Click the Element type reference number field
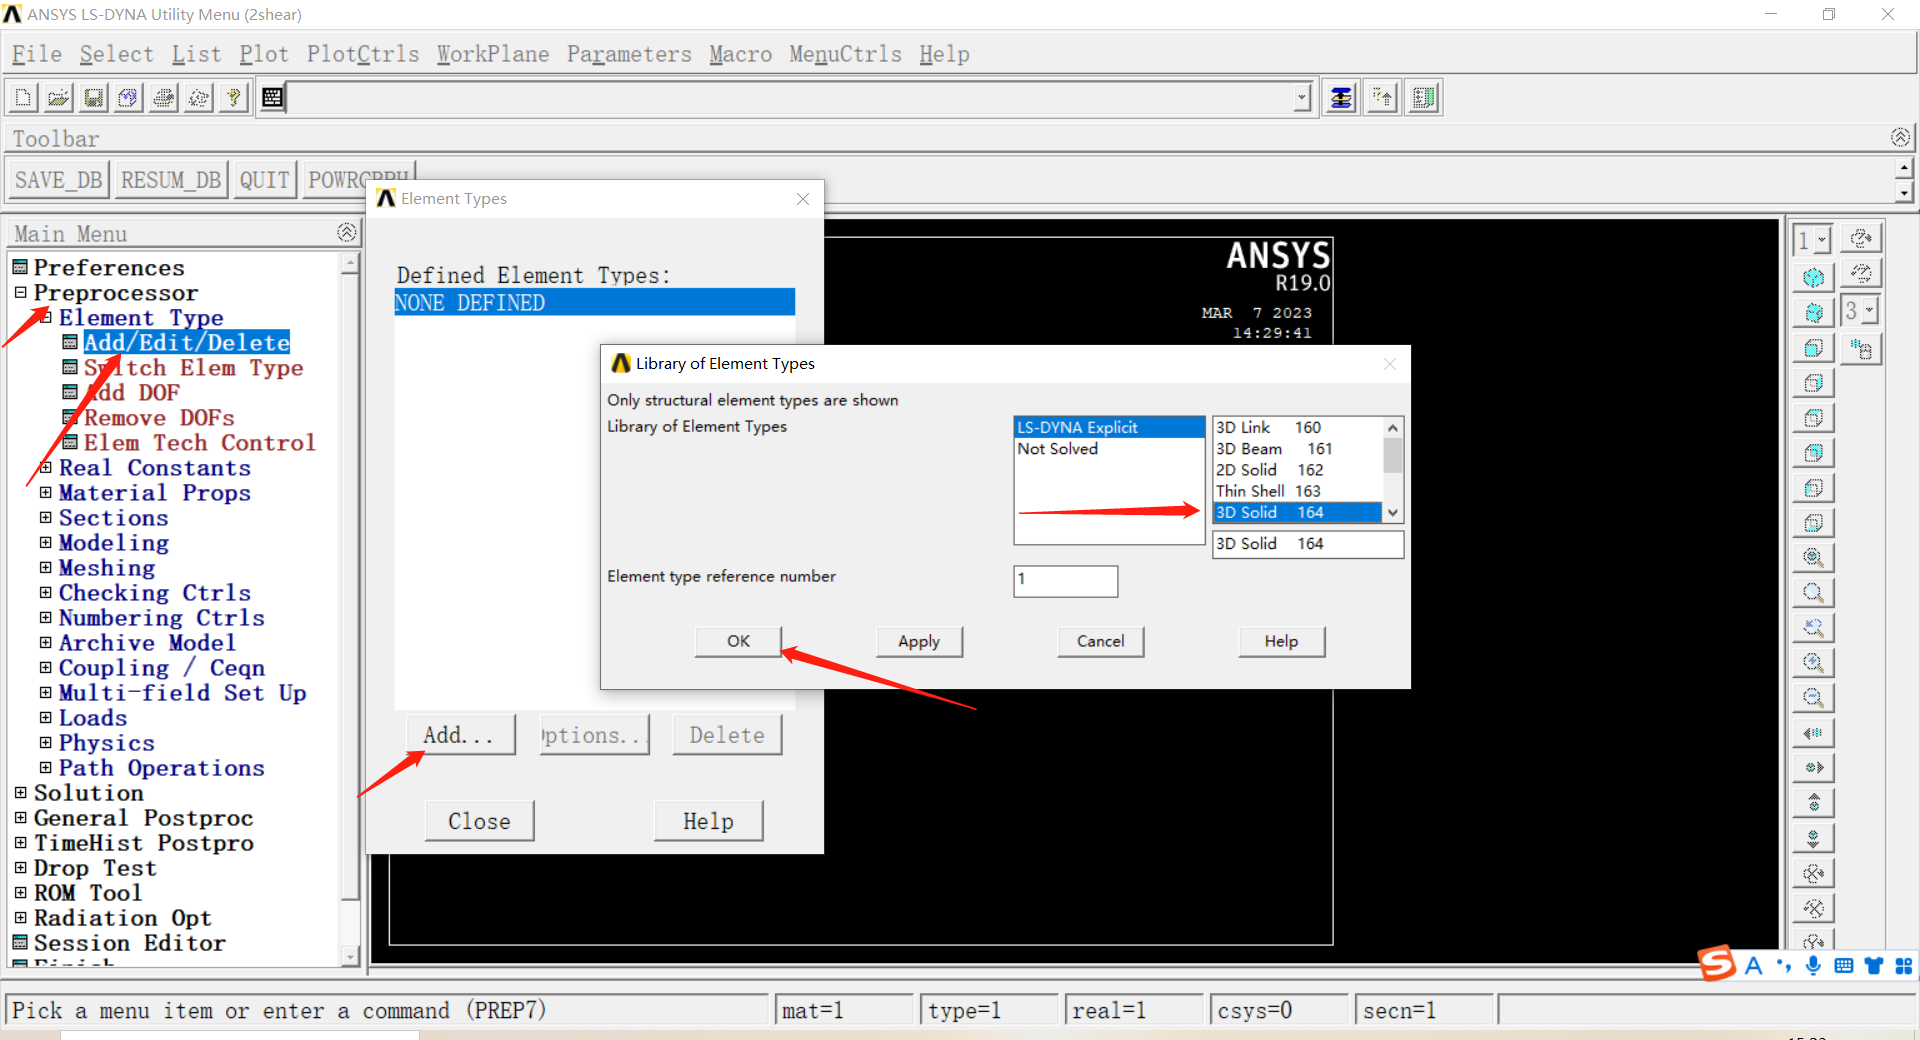1920x1040 pixels. pyautogui.click(x=1065, y=581)
